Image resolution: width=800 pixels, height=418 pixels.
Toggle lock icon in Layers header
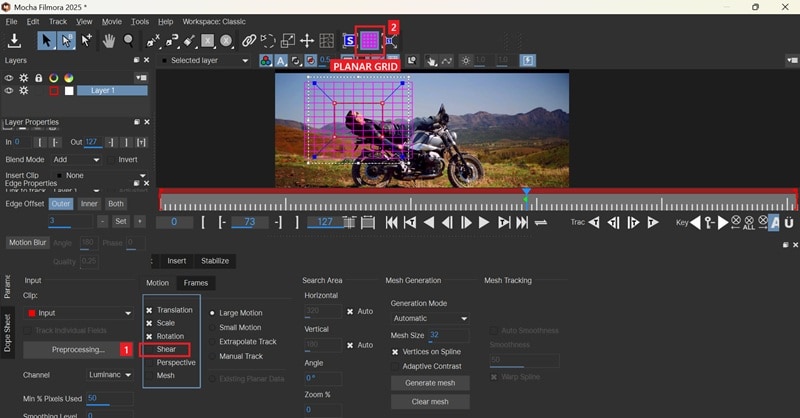coord(38,78)
